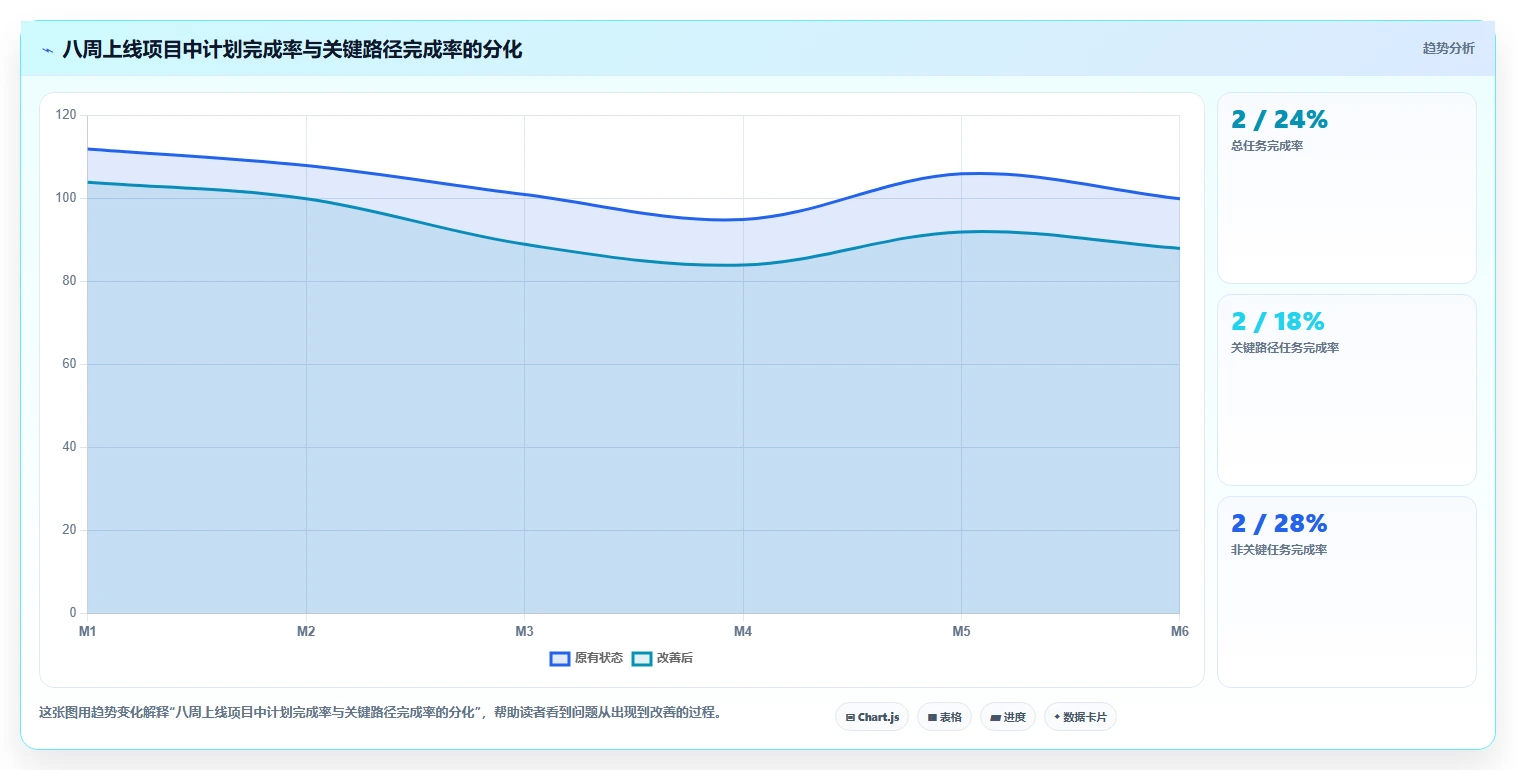Image resolution: width=1516 pixels, height=770 pixels.
Task: Click the M3 x-axis label
Action: 524,632
